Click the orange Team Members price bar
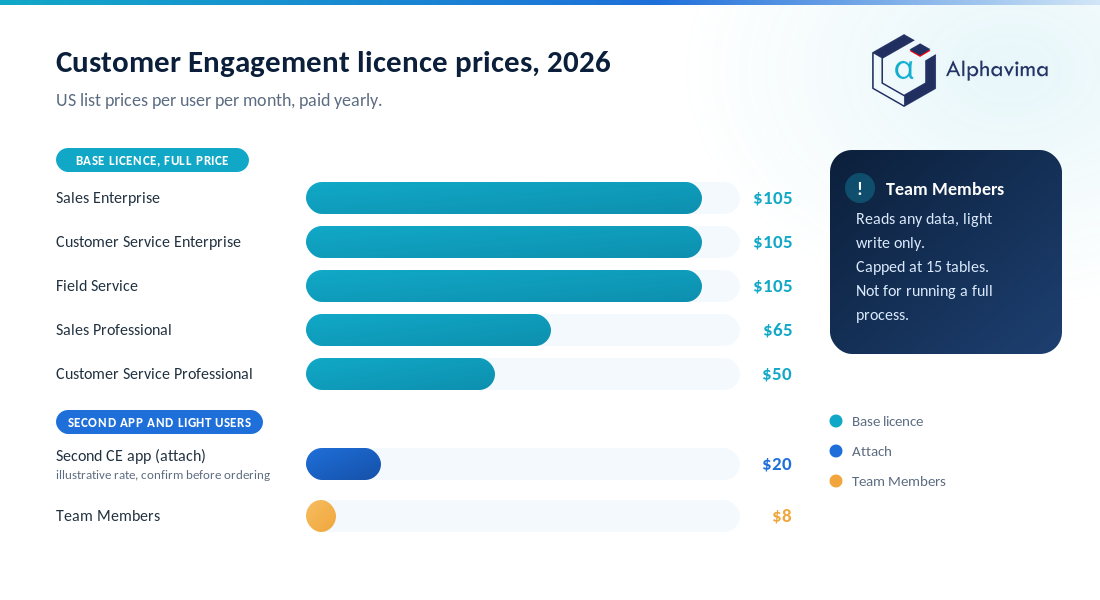 [x=321, y=516]
